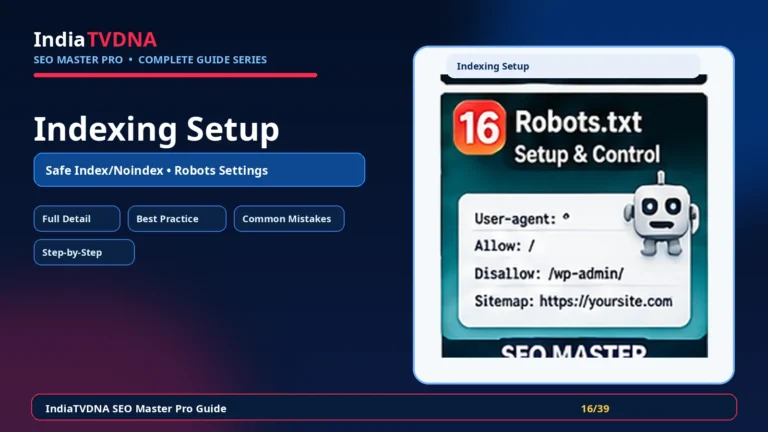
Task: Click the '16/39' page counter
Action: [x=595, y=408]
